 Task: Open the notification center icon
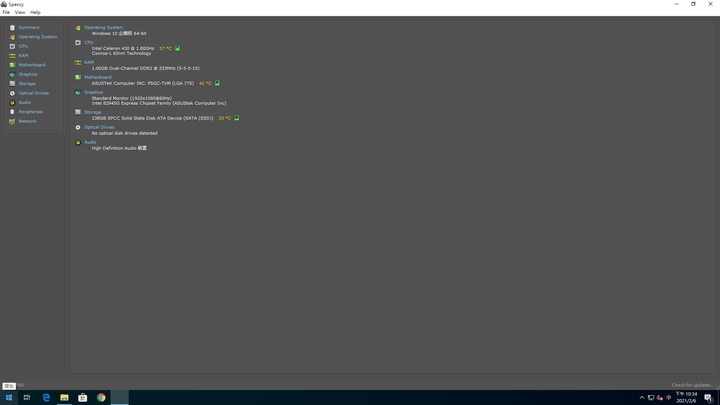pyautogui.click(x=709, y=398)
